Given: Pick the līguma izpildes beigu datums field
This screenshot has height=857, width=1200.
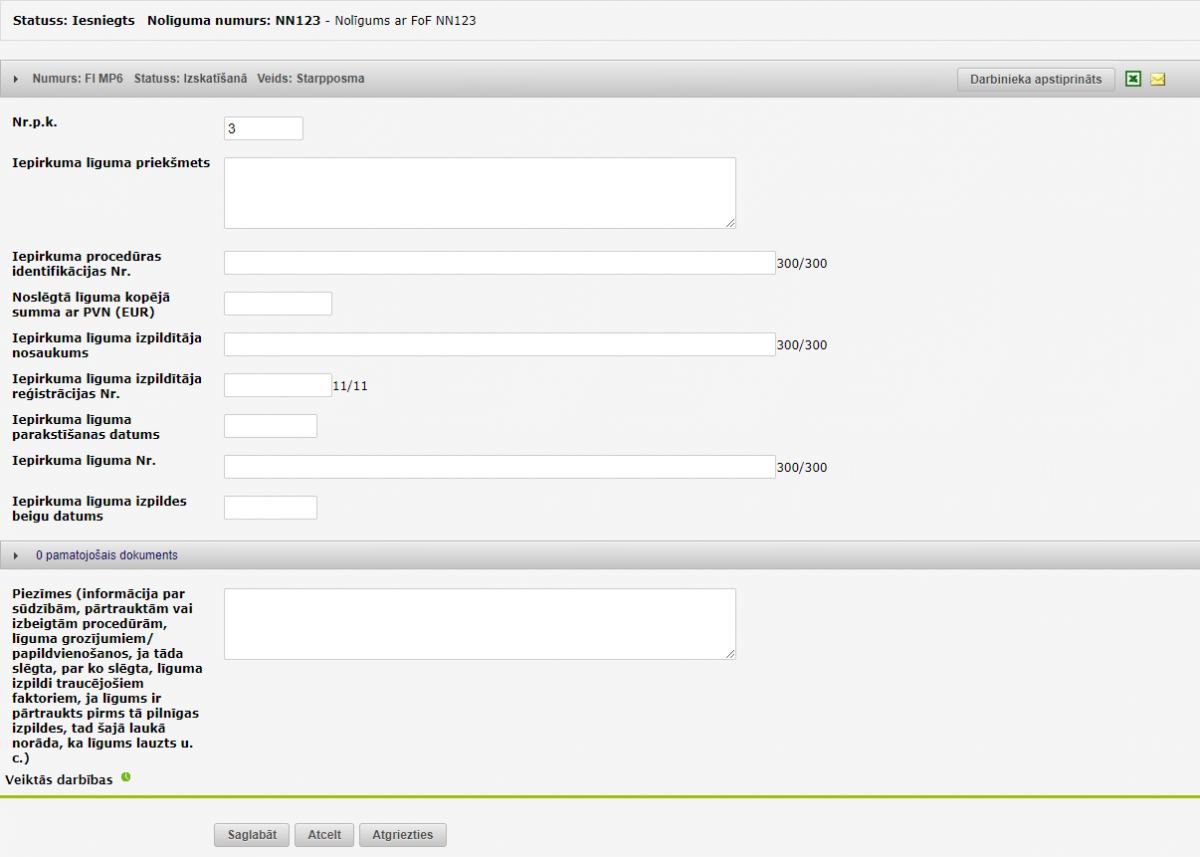Looking at the screenshot, I should [270, 508].
